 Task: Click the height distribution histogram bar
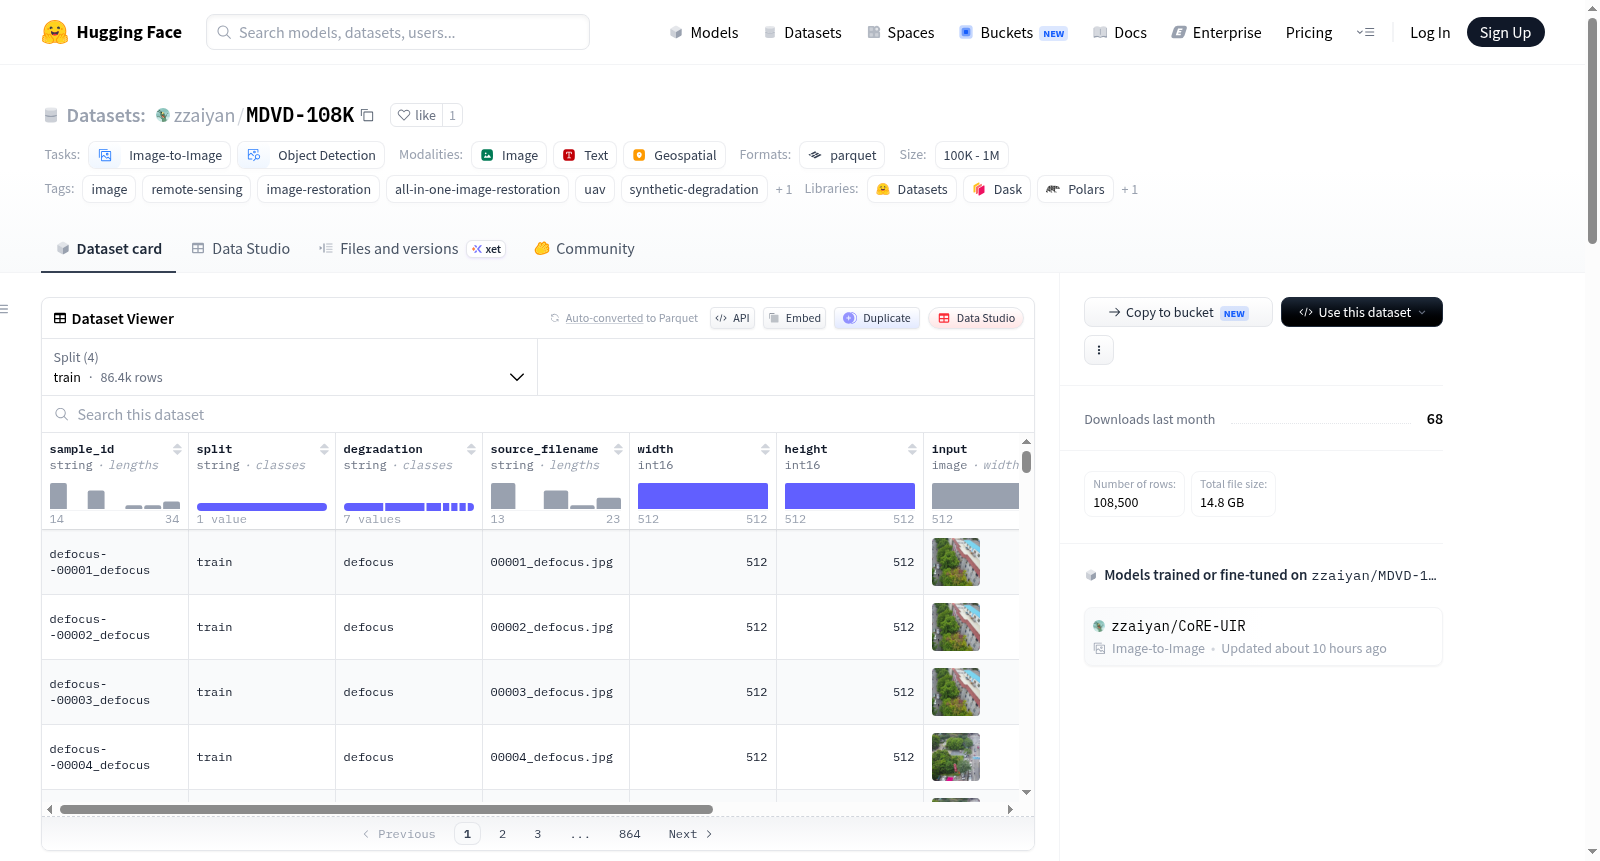[850, 496]
